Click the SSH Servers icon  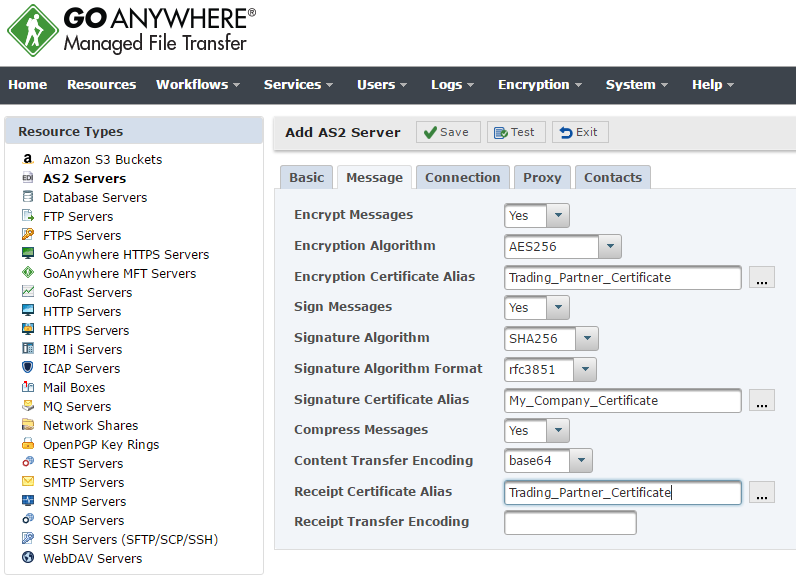coord(28,539)
